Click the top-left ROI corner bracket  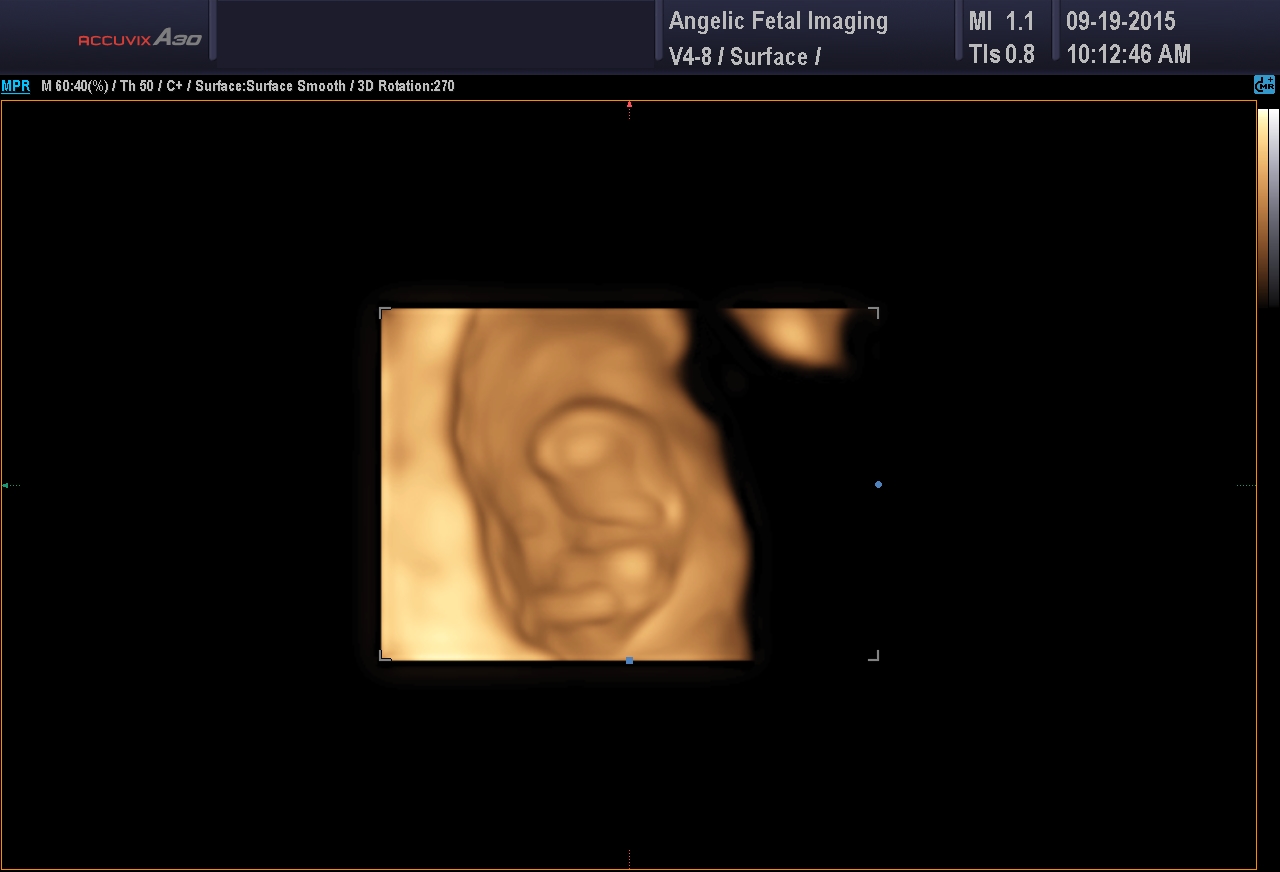pos(385,313)
